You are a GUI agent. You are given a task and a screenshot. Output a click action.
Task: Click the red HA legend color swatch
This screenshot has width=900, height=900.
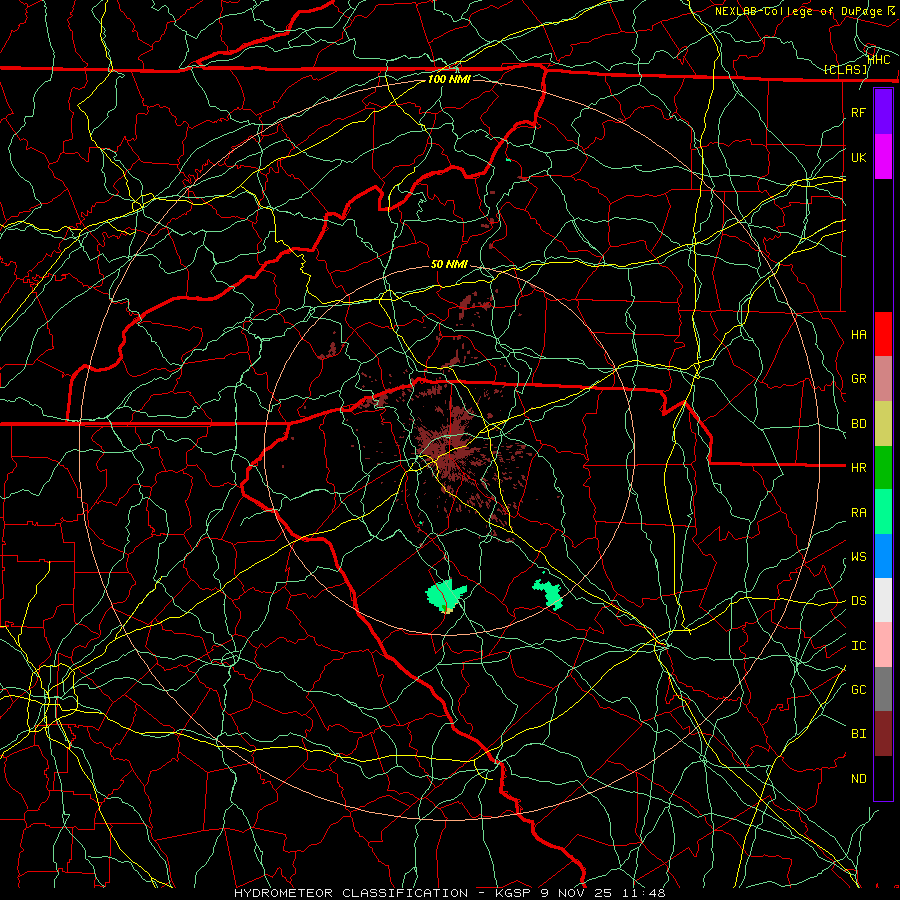click(x=883, y=334)
